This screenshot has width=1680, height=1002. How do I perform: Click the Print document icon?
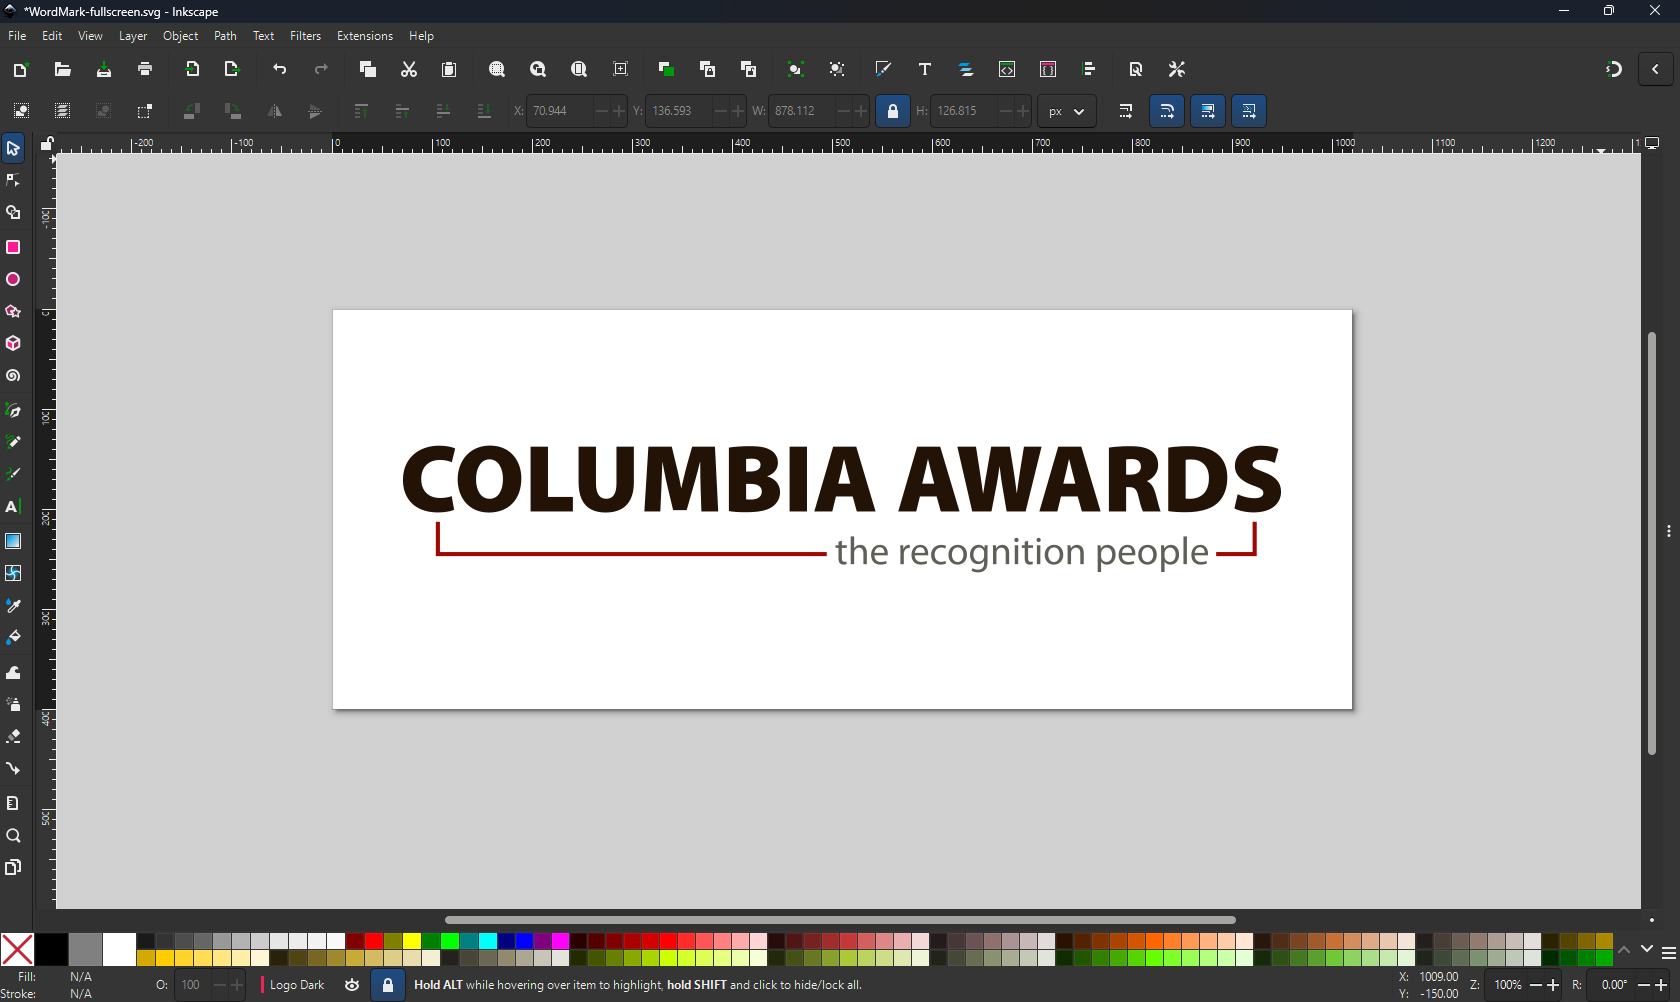(145, 69)
